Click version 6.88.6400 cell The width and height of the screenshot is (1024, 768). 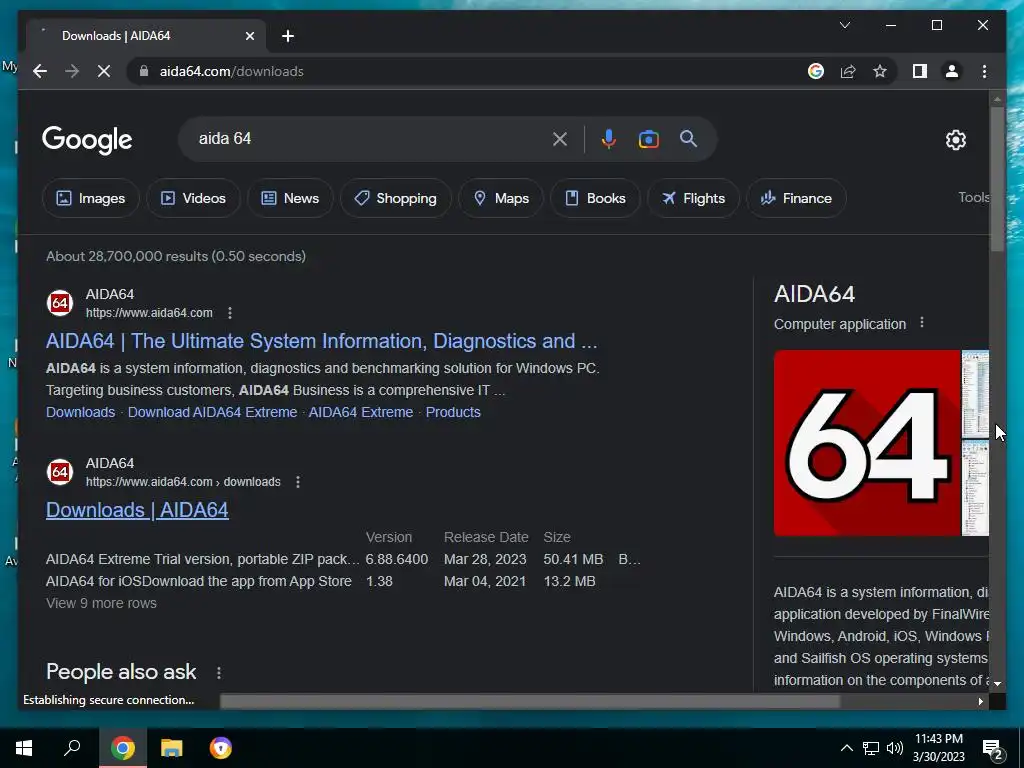(396, 559)
